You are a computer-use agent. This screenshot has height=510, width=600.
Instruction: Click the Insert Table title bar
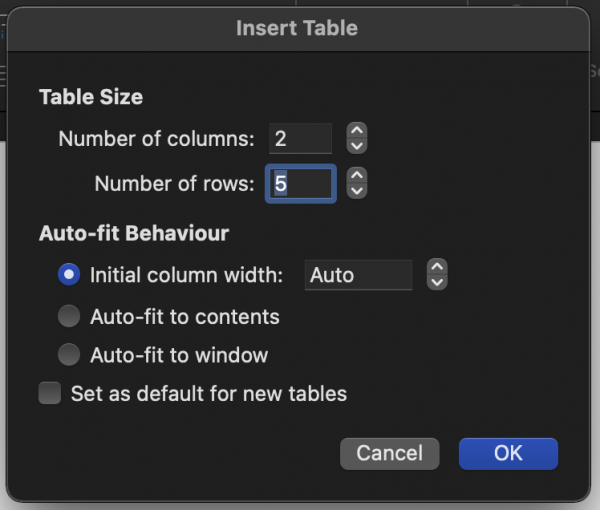[x=297, y=28]
